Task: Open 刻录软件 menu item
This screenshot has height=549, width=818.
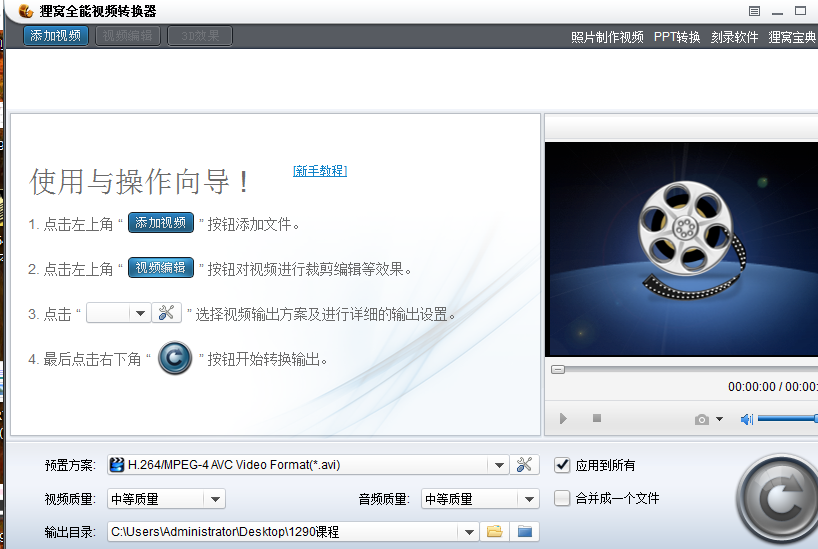Action: 735,37
